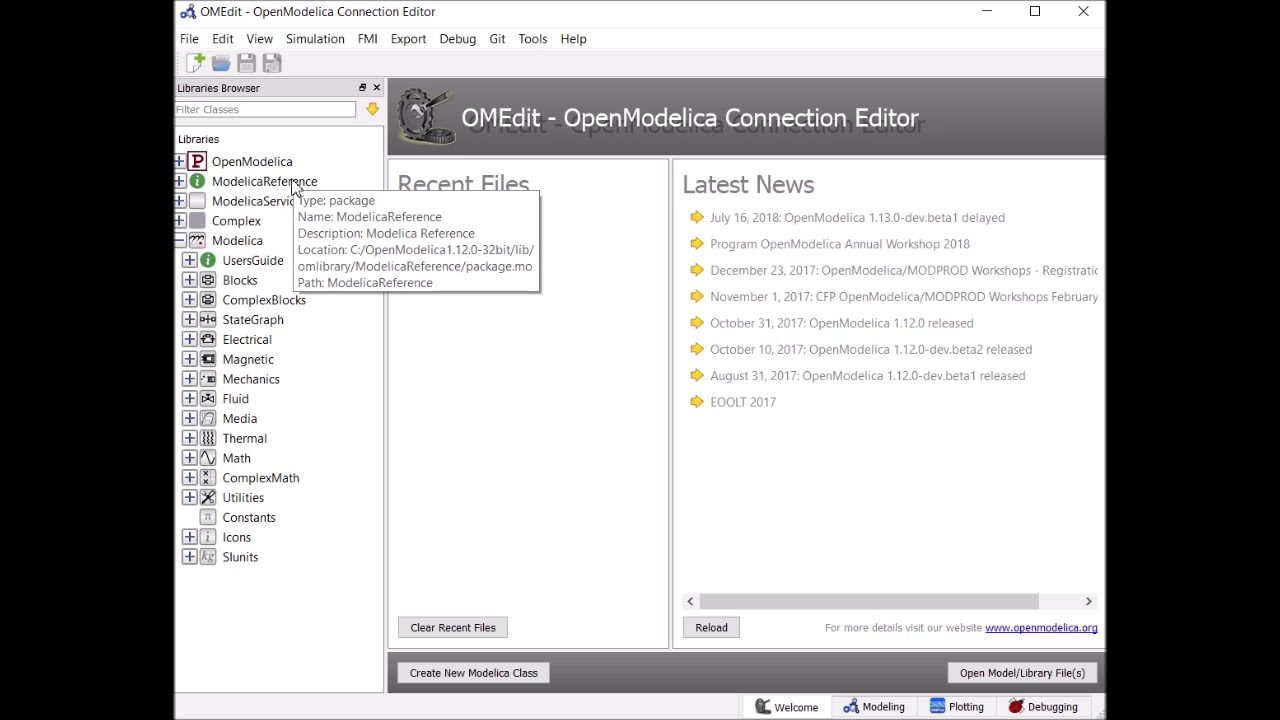Click Create New Modelica Class button
The width and height of the screenshot is (1280, 720).
(x=473, y=673)
